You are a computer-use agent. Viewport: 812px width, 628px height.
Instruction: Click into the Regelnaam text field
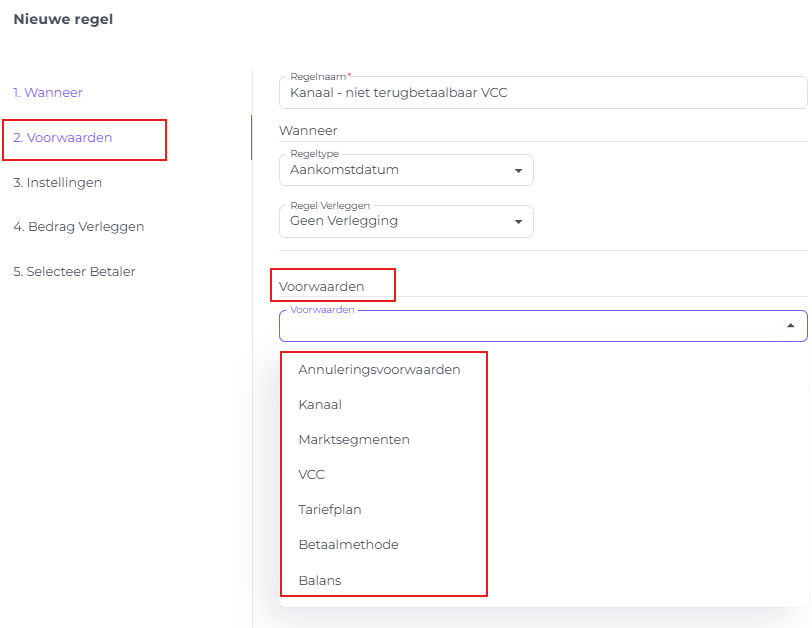(540, 94)
